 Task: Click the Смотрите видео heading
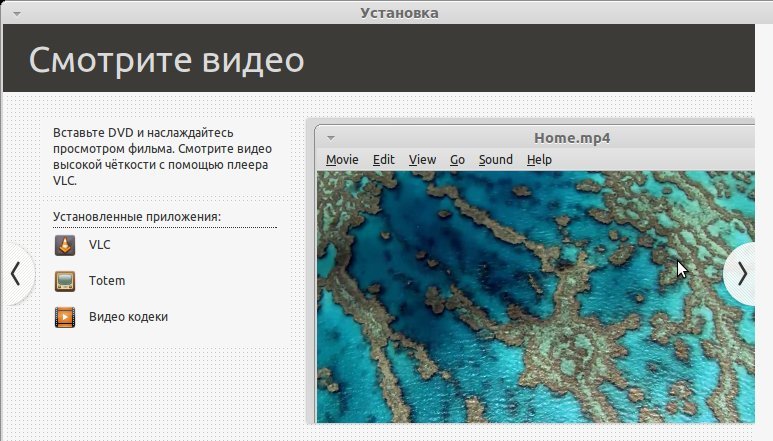[x=166, y=60]
